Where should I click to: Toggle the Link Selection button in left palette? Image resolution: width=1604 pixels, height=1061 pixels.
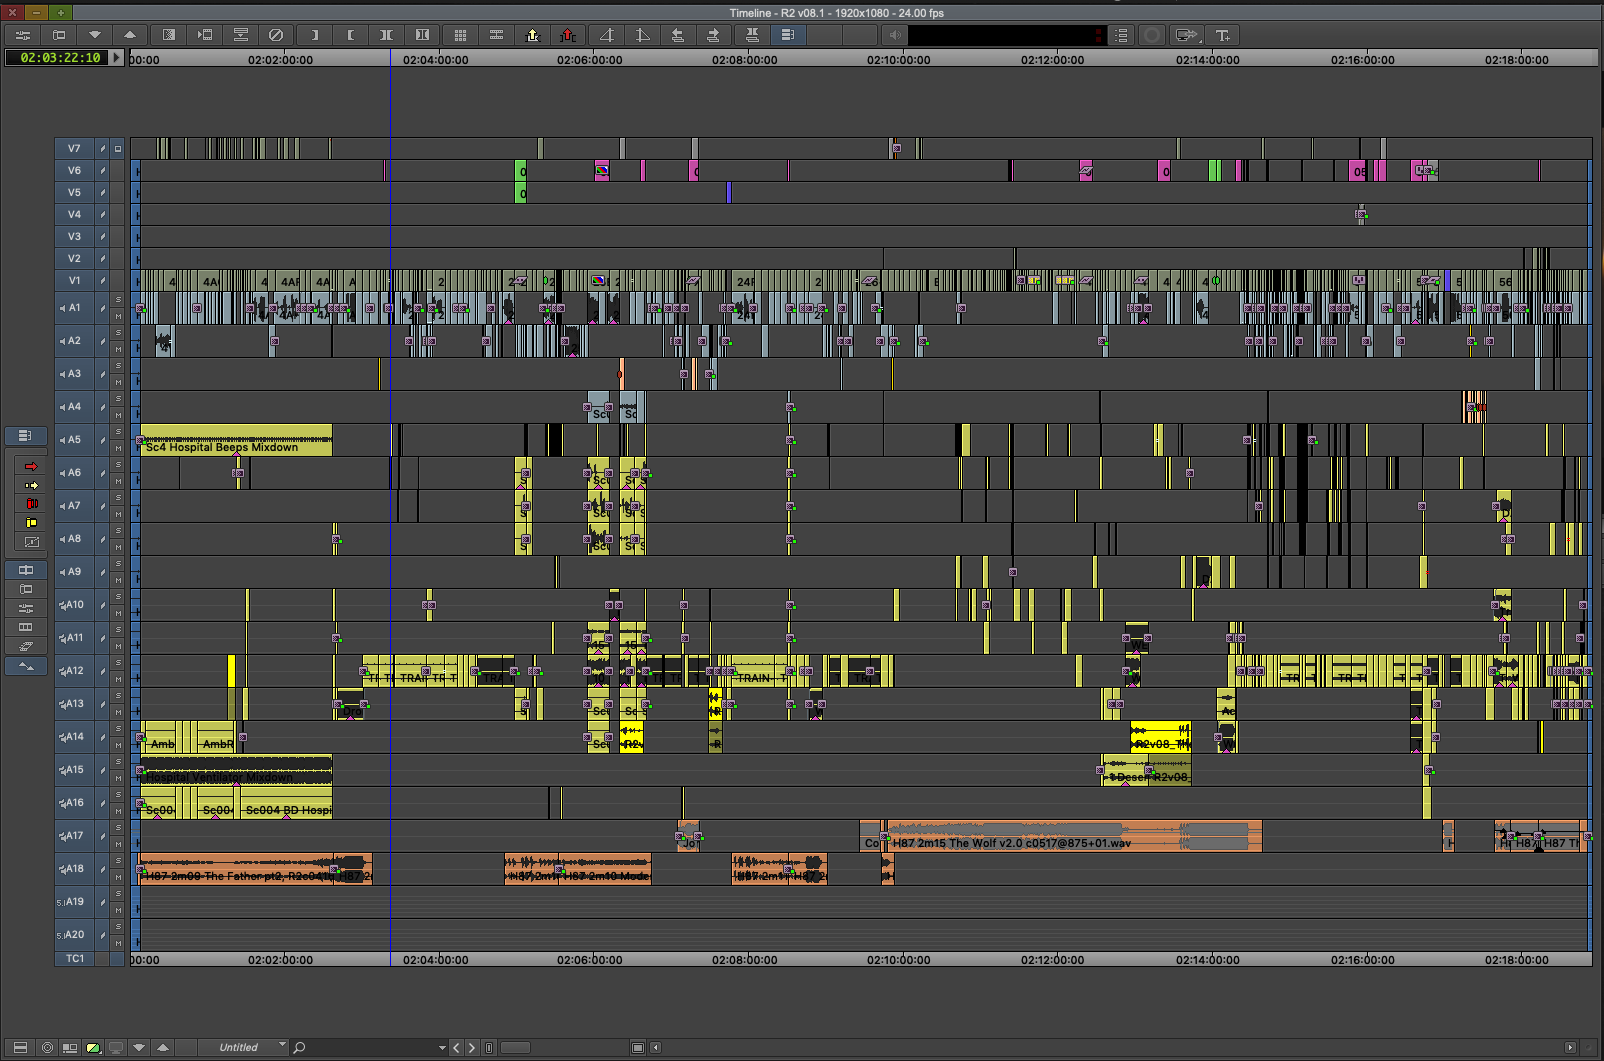(x=26, y=570)
